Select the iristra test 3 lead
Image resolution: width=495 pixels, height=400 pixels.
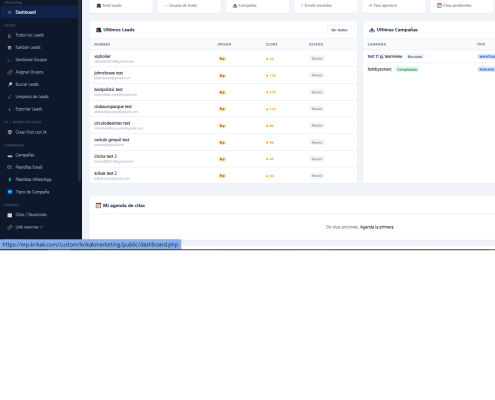[223, 159]
